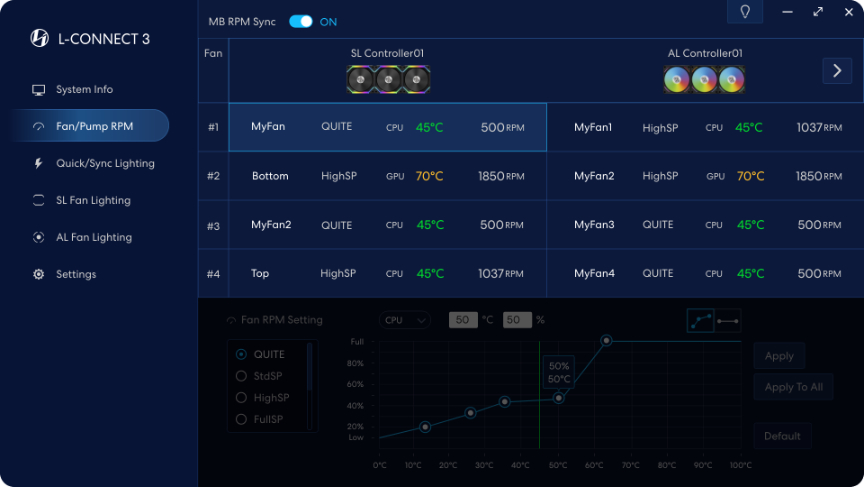
Task: Click the Fan/Pump RPM gauge icon
Action: pyautogui.click(x=38, y=127)
